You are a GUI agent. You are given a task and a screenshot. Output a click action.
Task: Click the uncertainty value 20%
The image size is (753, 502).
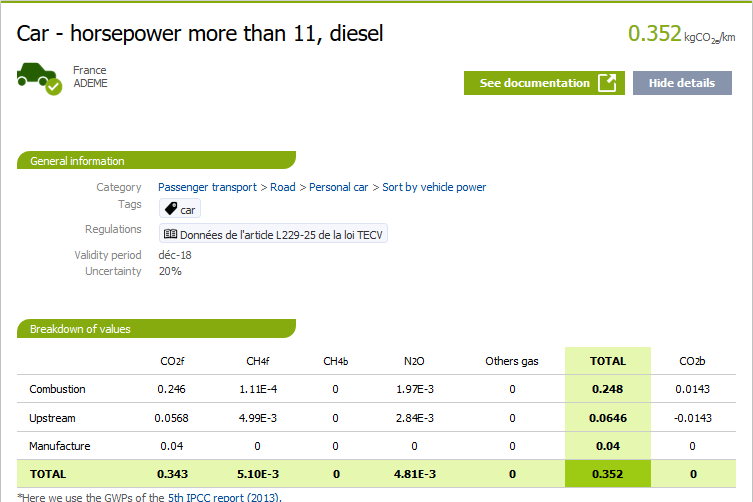click(x=170, y=271)
